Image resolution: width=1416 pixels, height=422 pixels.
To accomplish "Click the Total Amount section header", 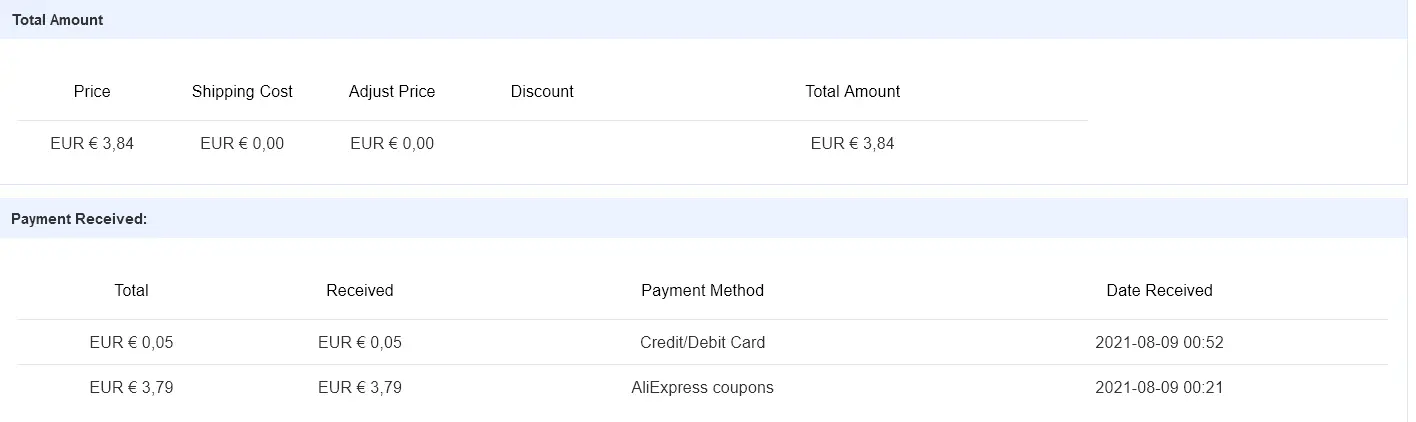I will (x=58, y=20).
